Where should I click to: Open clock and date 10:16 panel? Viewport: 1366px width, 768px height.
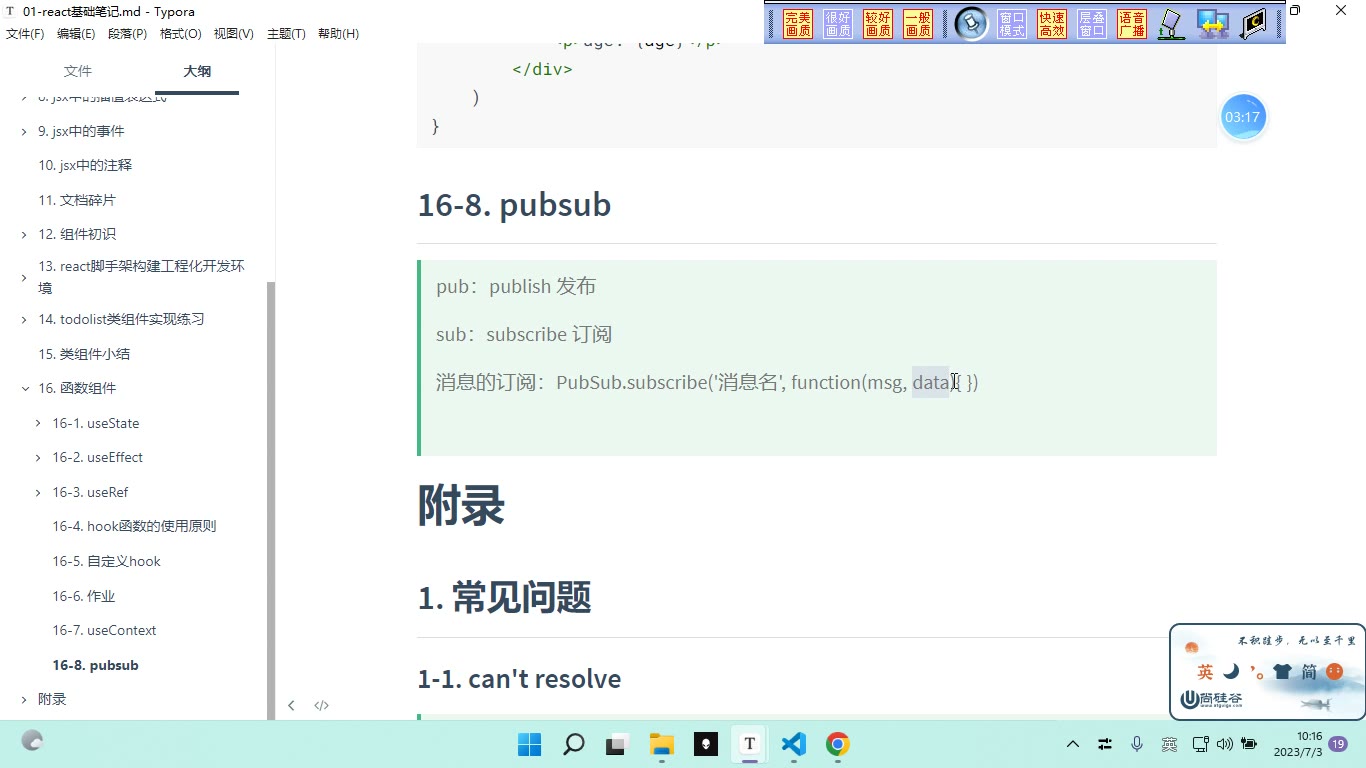point(1298,744)
